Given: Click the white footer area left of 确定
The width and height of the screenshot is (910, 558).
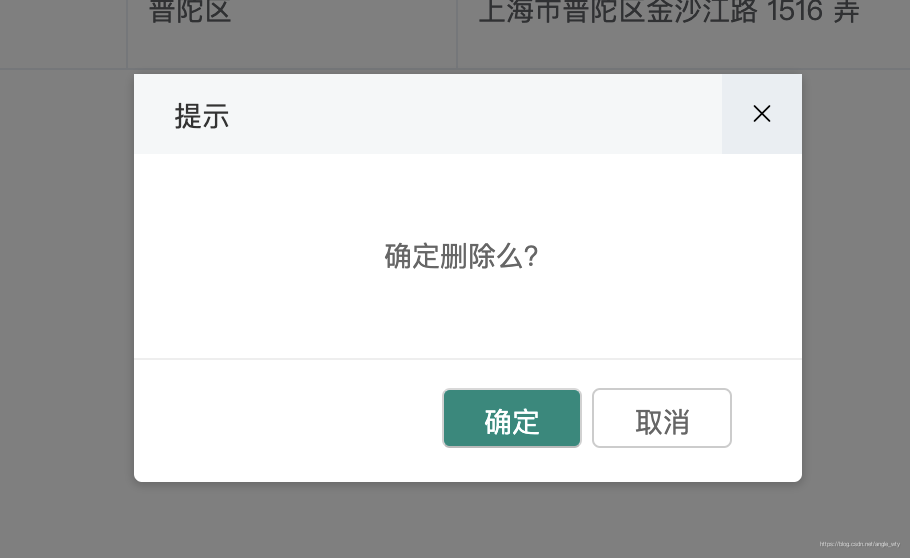Looking at the screenshot, I should click(x=288, y=420).
